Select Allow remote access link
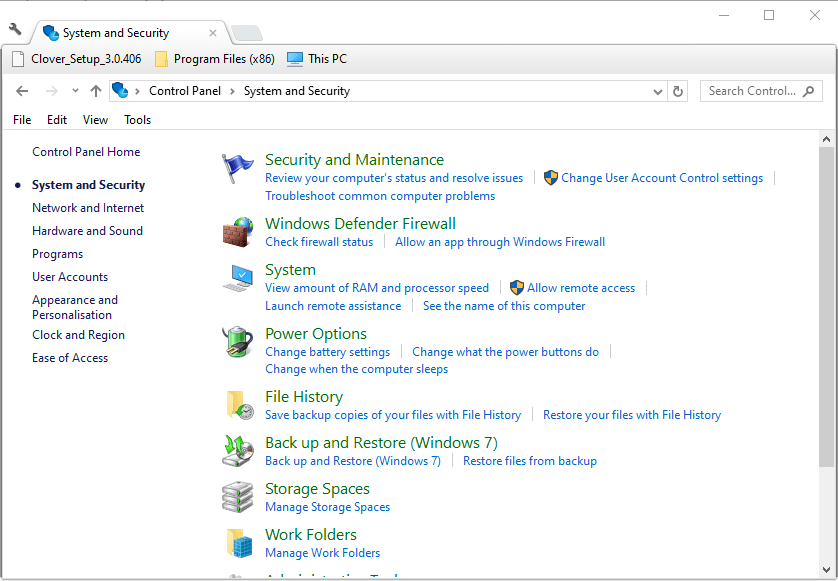838x581 pixels. point(581,288)
